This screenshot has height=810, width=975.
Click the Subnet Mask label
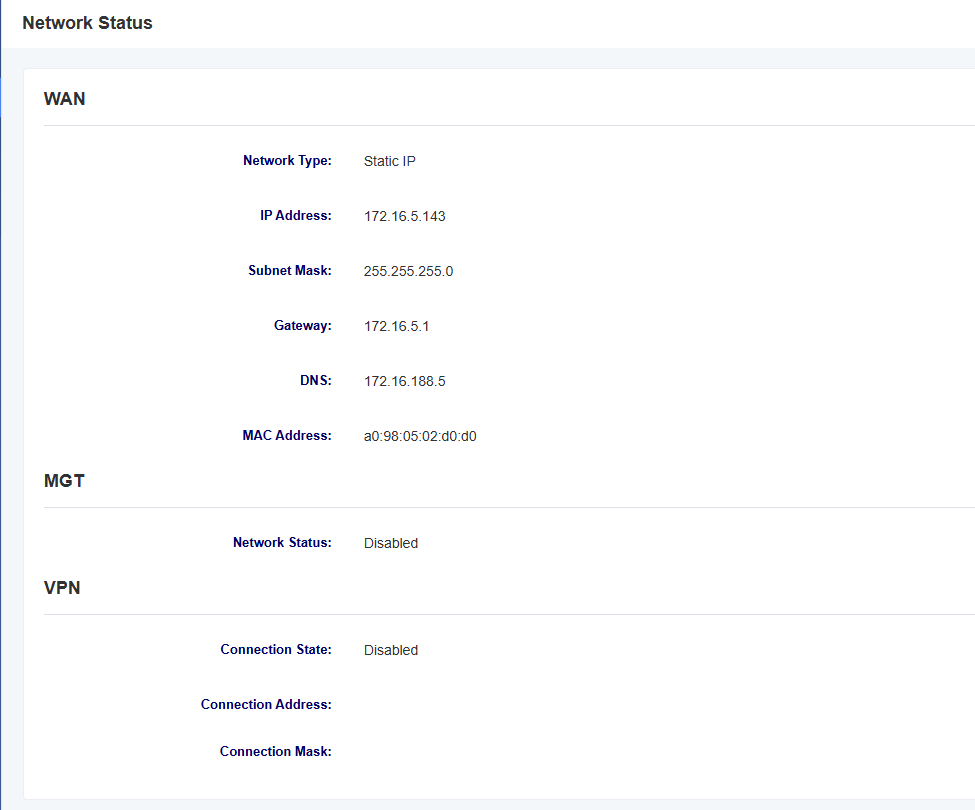(x=290, y=270)
